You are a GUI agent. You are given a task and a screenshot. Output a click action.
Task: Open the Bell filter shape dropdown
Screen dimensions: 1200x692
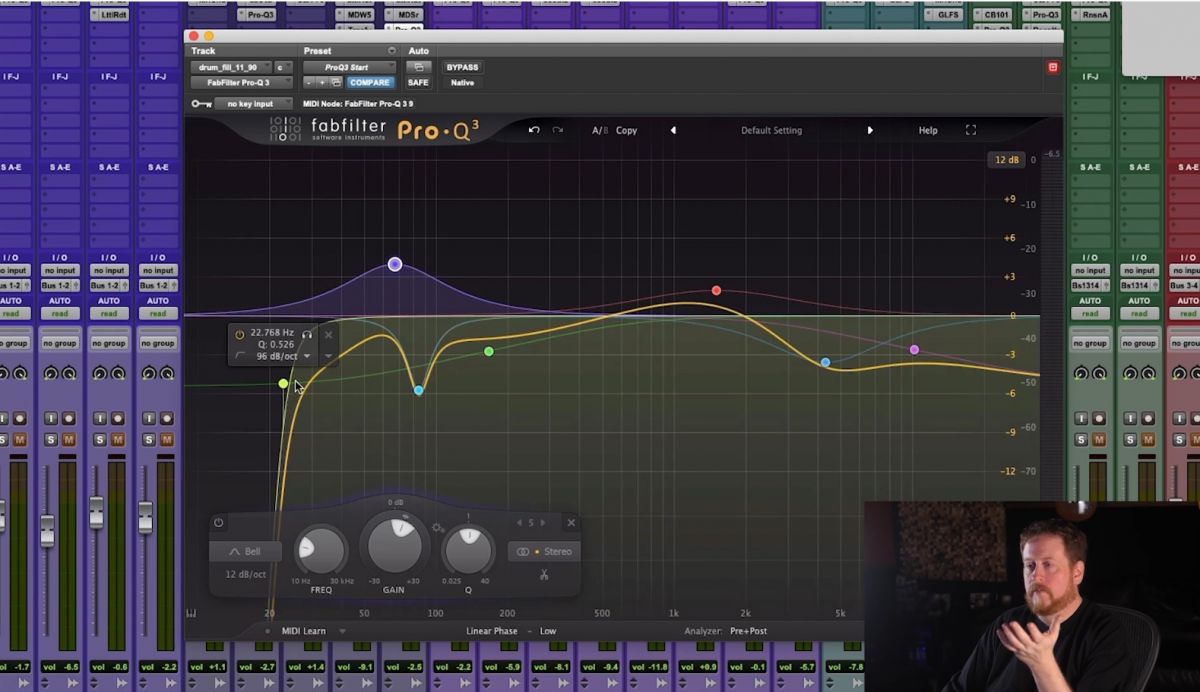pyautogui.click(x=244, y=551)
